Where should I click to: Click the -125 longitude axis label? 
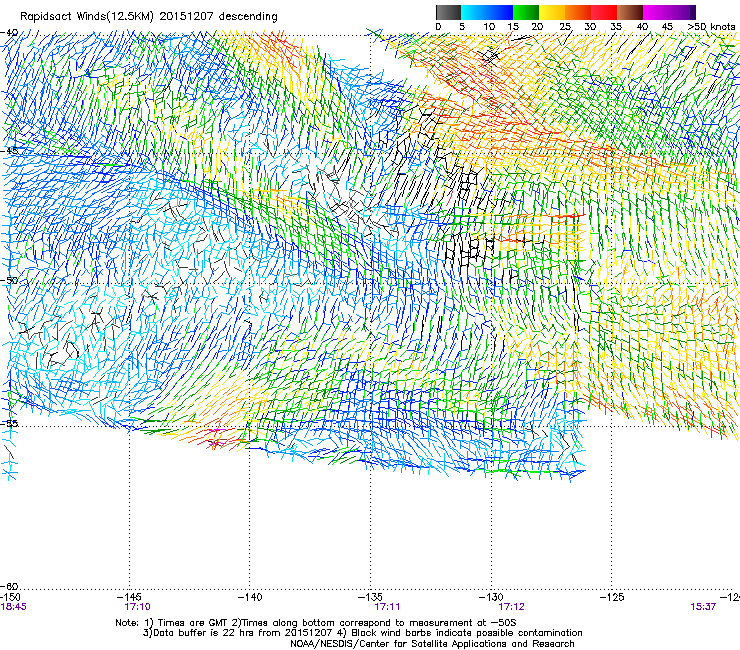612,597
